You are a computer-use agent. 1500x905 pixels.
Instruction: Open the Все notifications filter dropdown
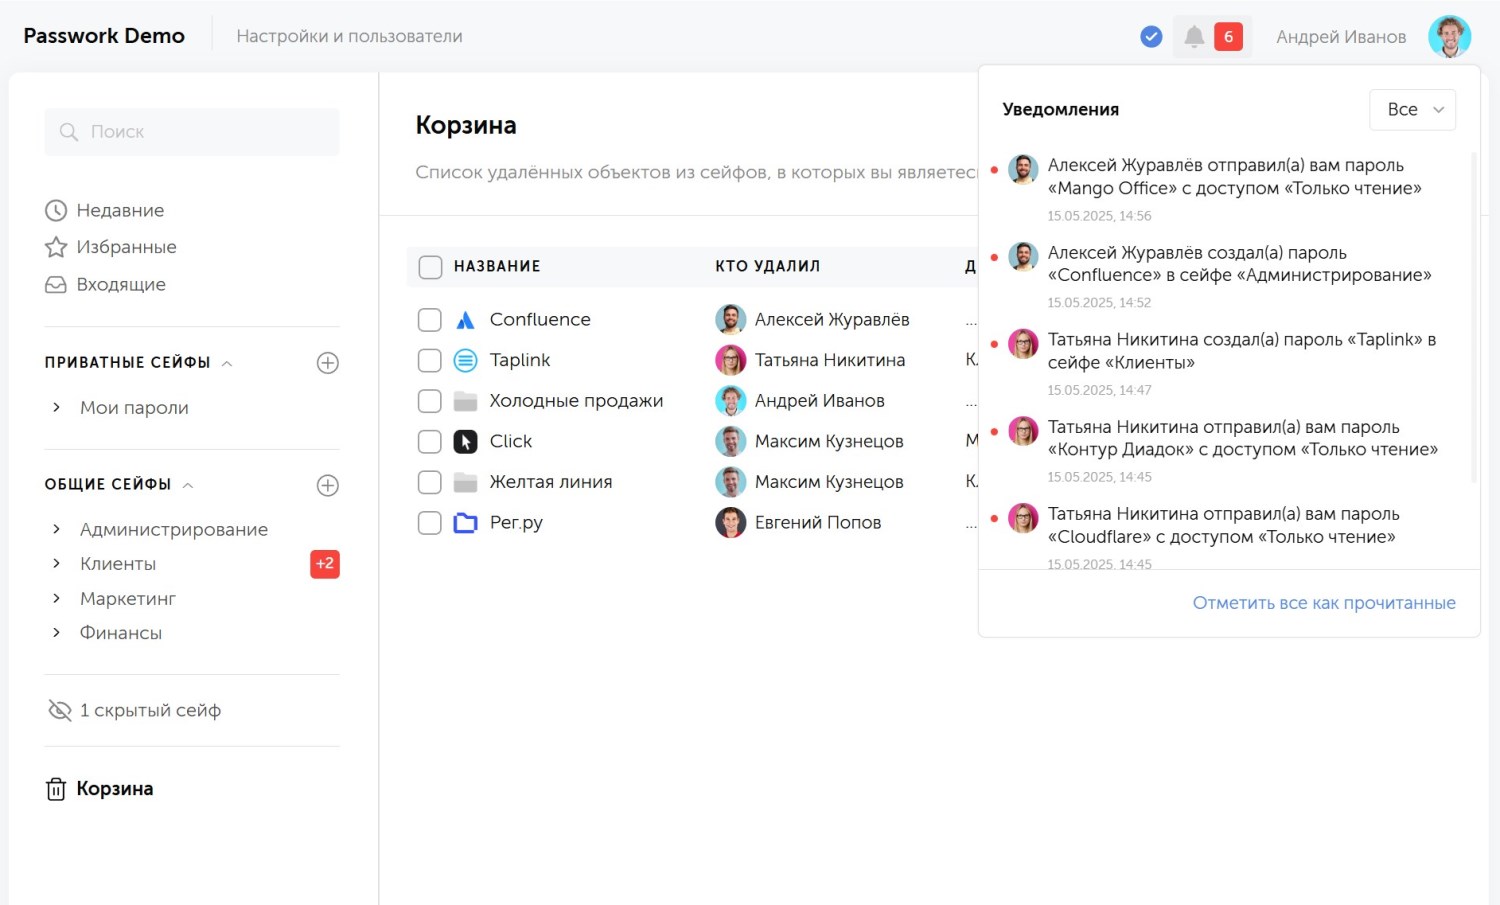click(1412, 110)
